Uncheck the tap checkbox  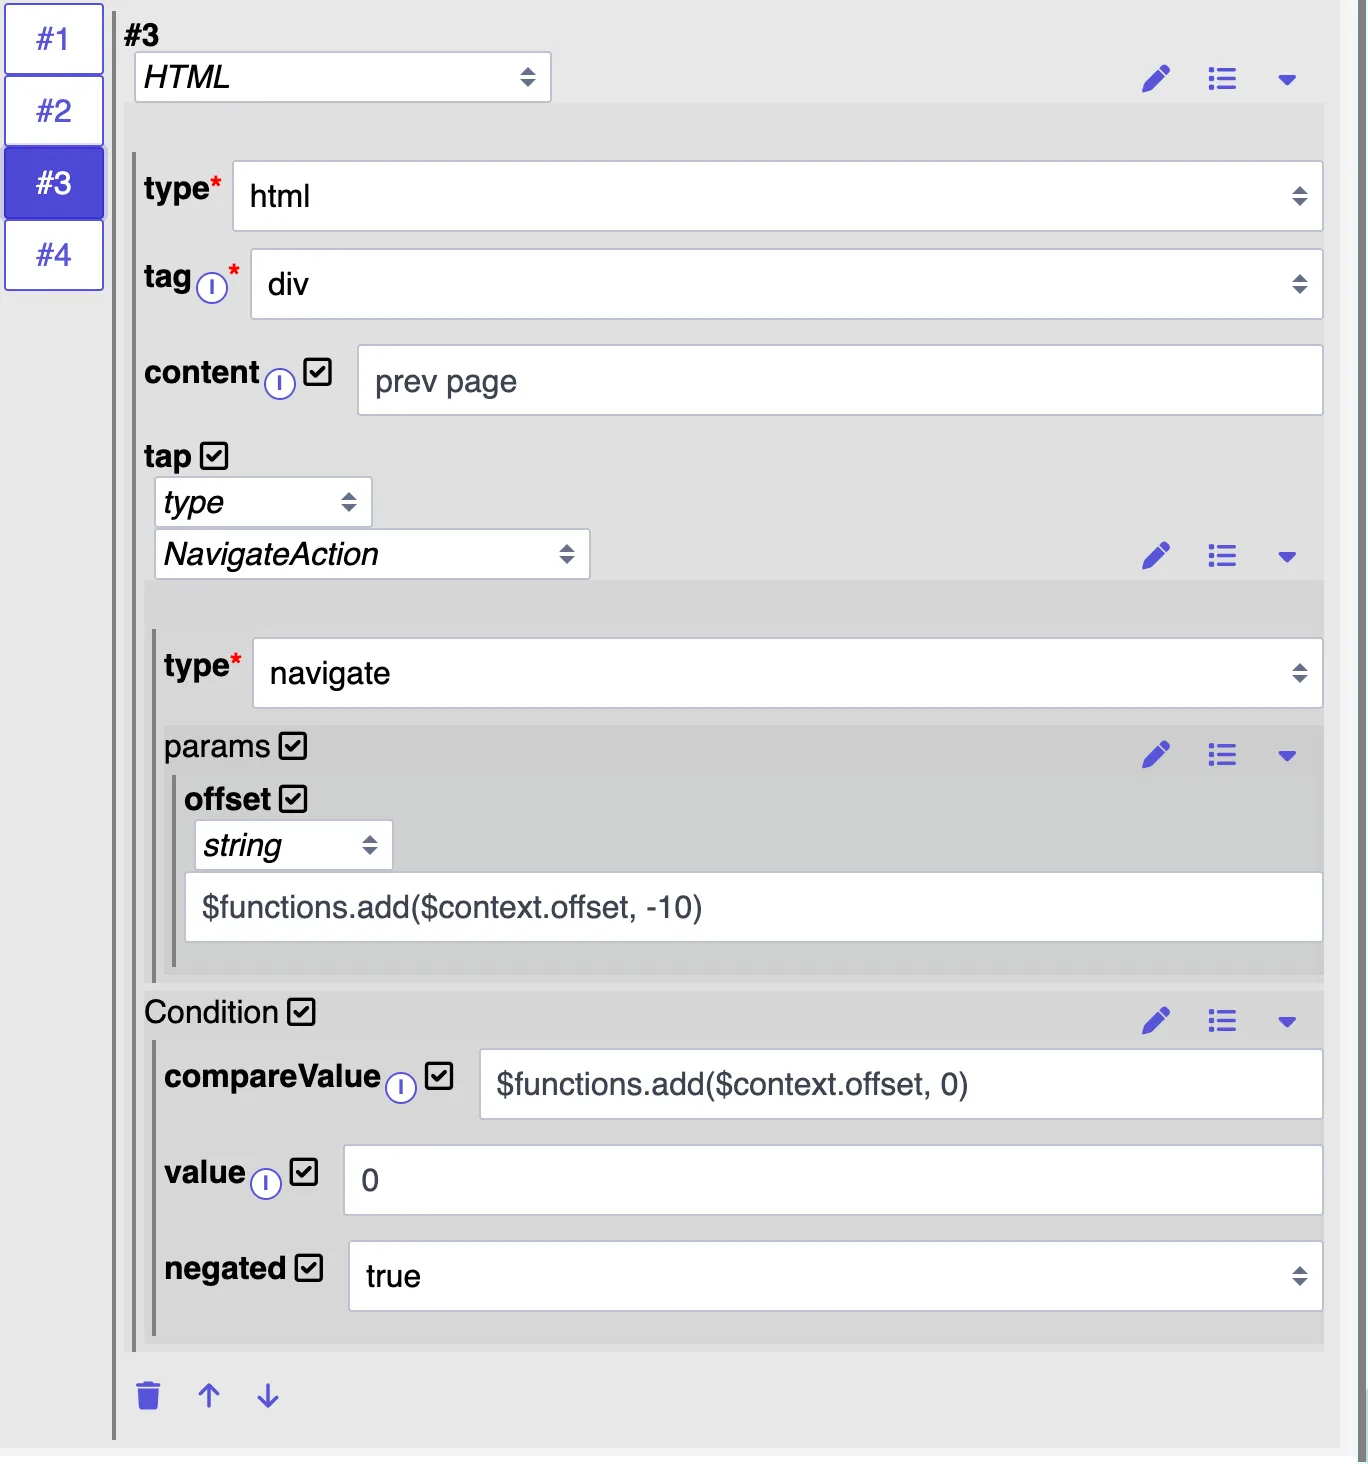[x=214, y=456]
